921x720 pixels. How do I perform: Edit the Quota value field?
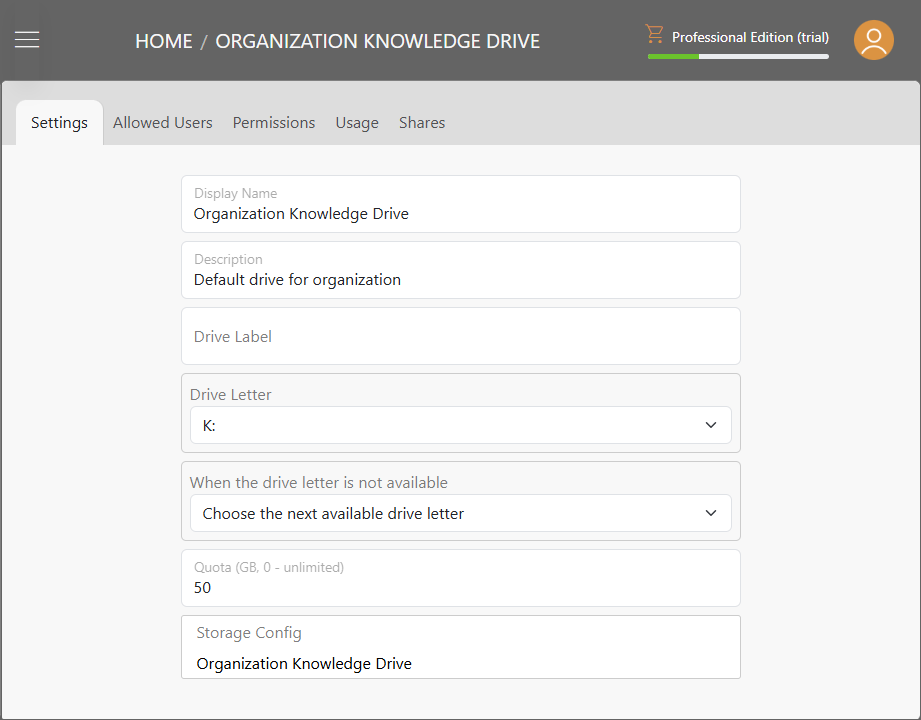click(x=460, y=578)
